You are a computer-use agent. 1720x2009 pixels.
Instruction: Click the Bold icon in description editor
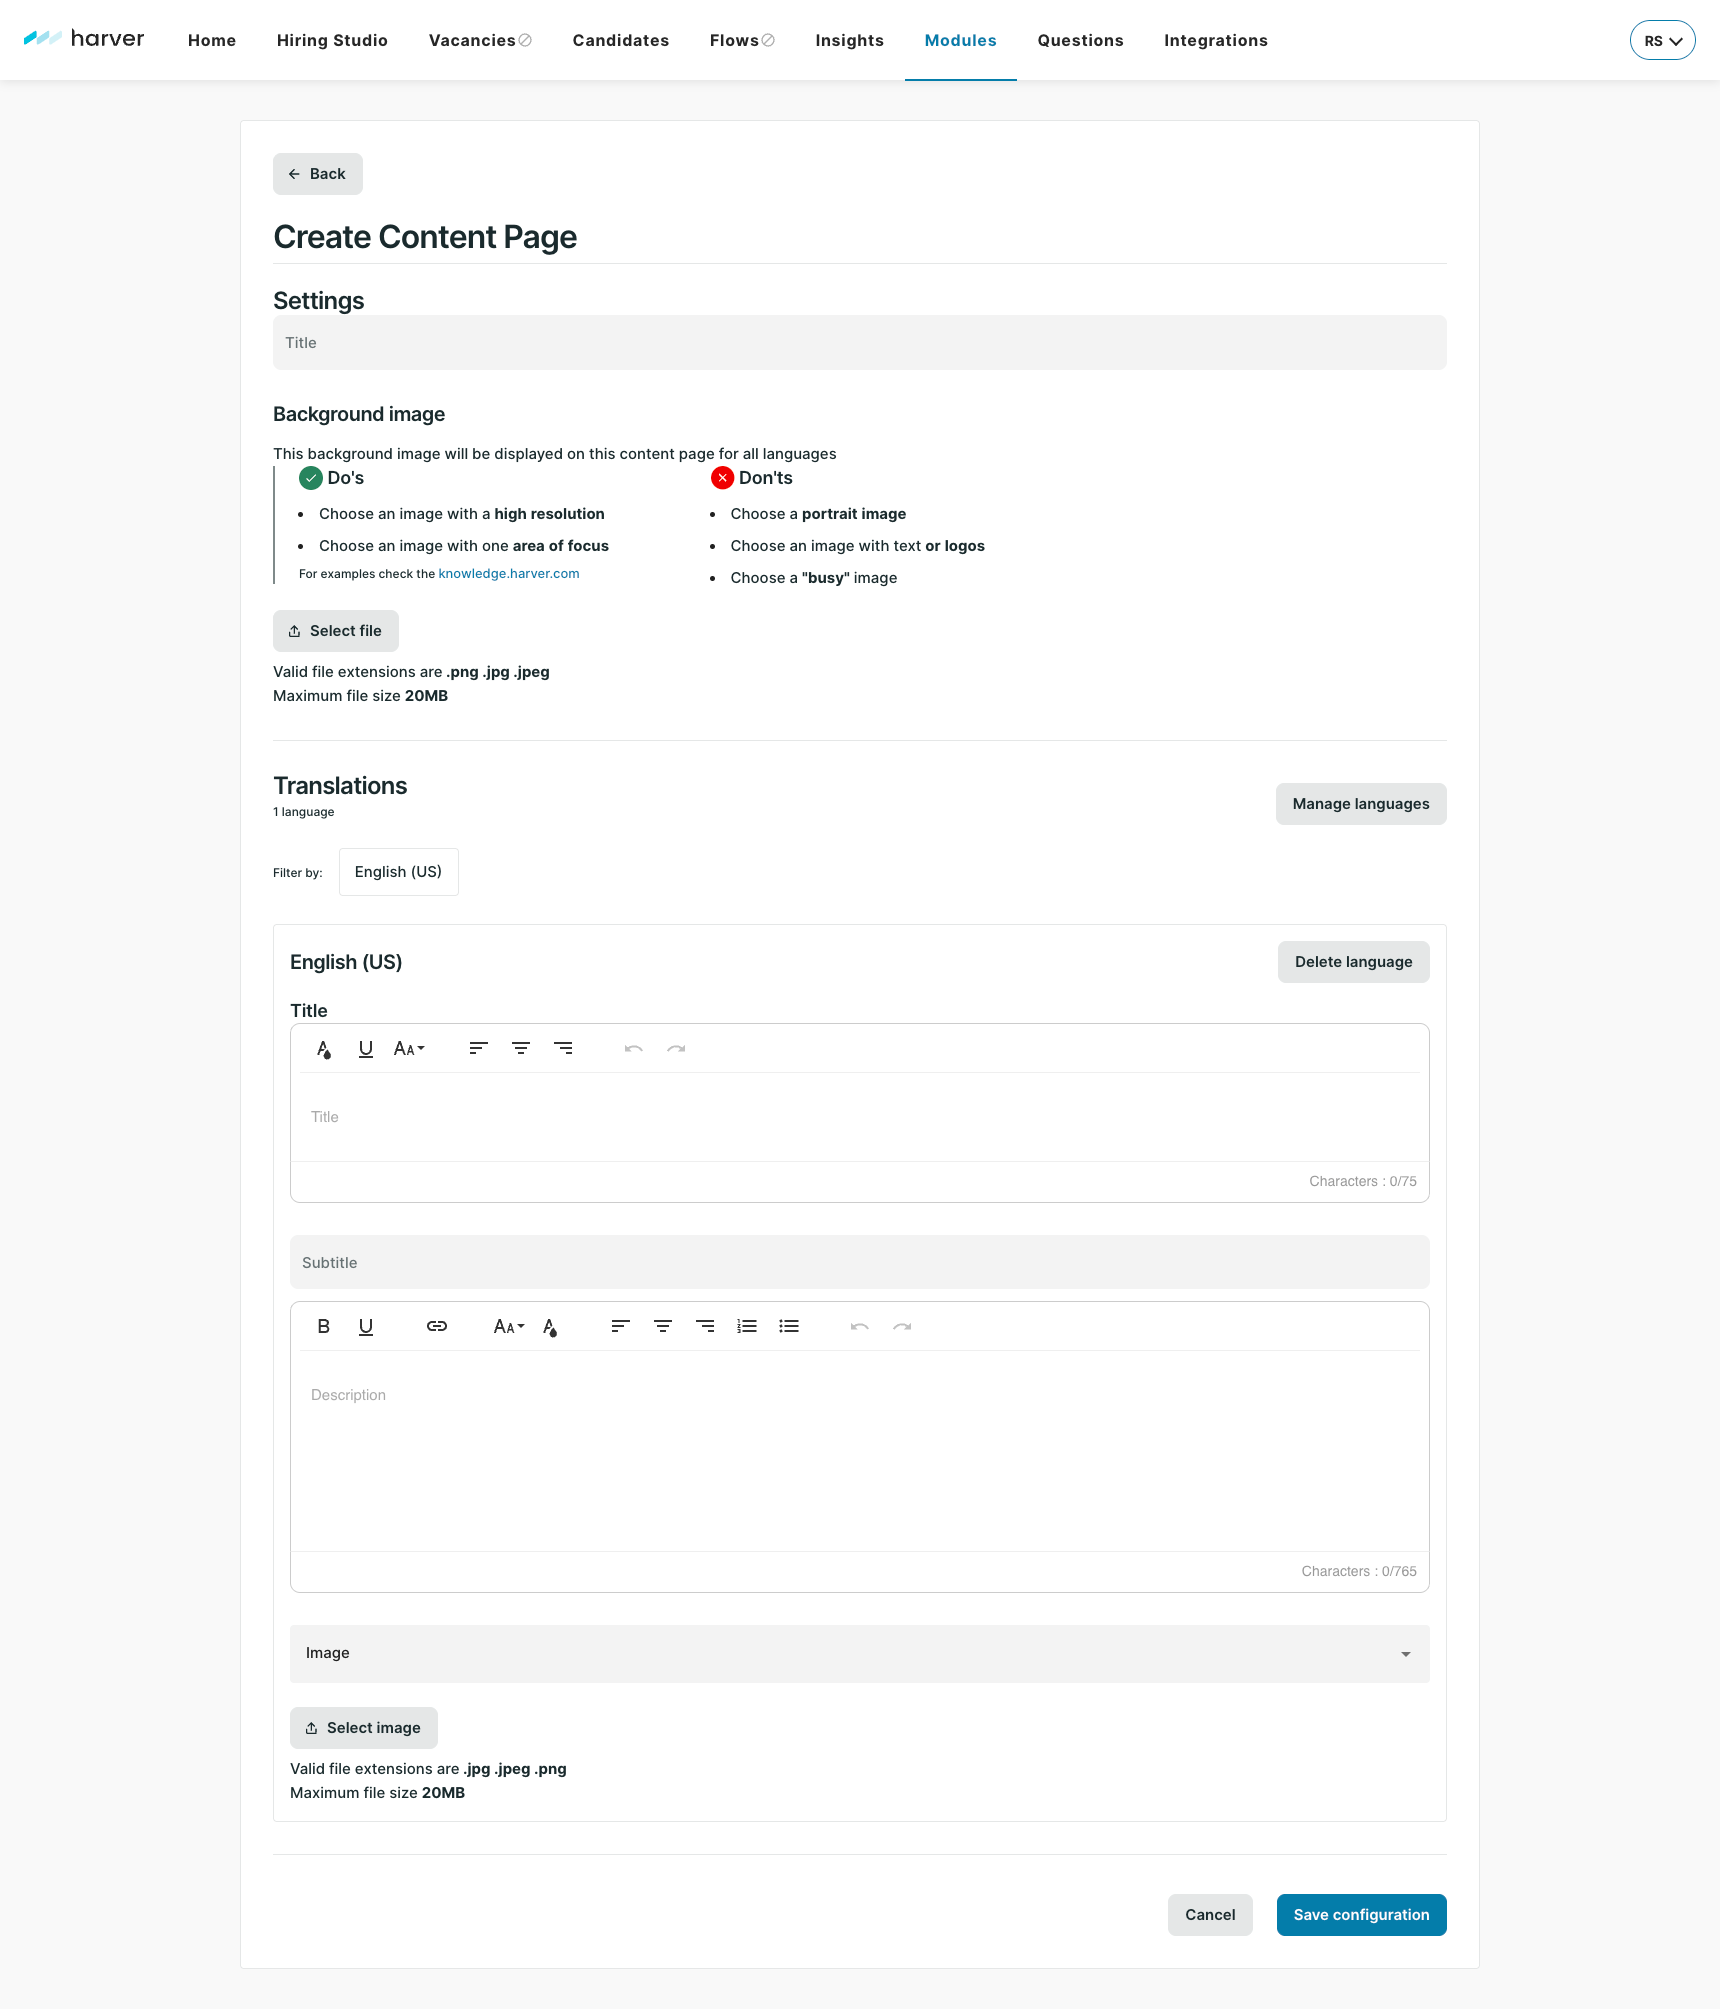tap(323, 1326)
